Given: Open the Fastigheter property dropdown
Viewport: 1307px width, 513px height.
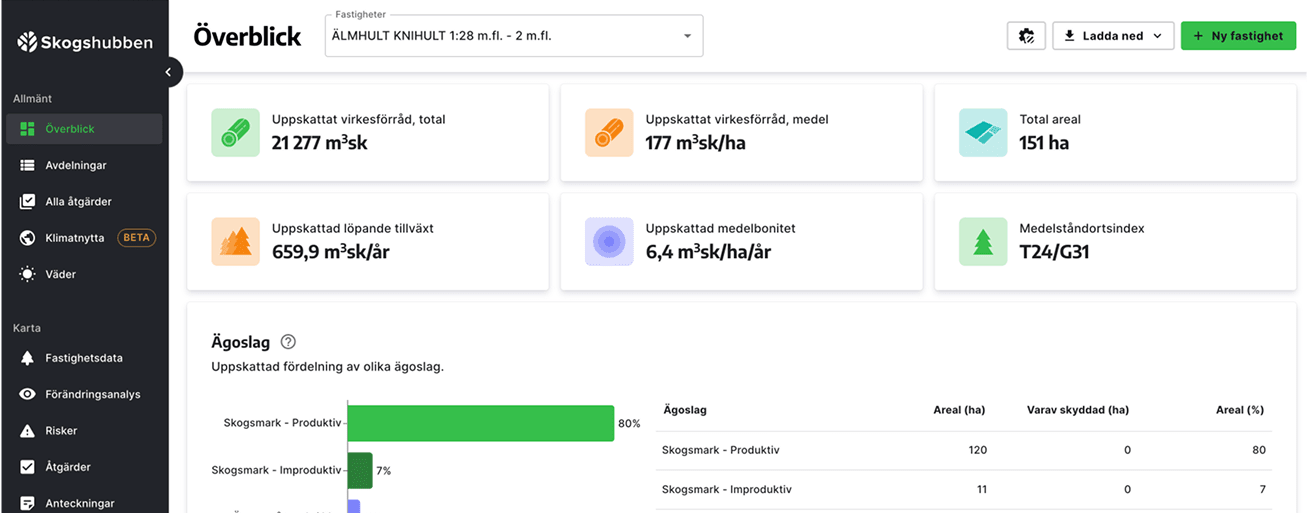Looking at the screenshot, I should [513, 36].
